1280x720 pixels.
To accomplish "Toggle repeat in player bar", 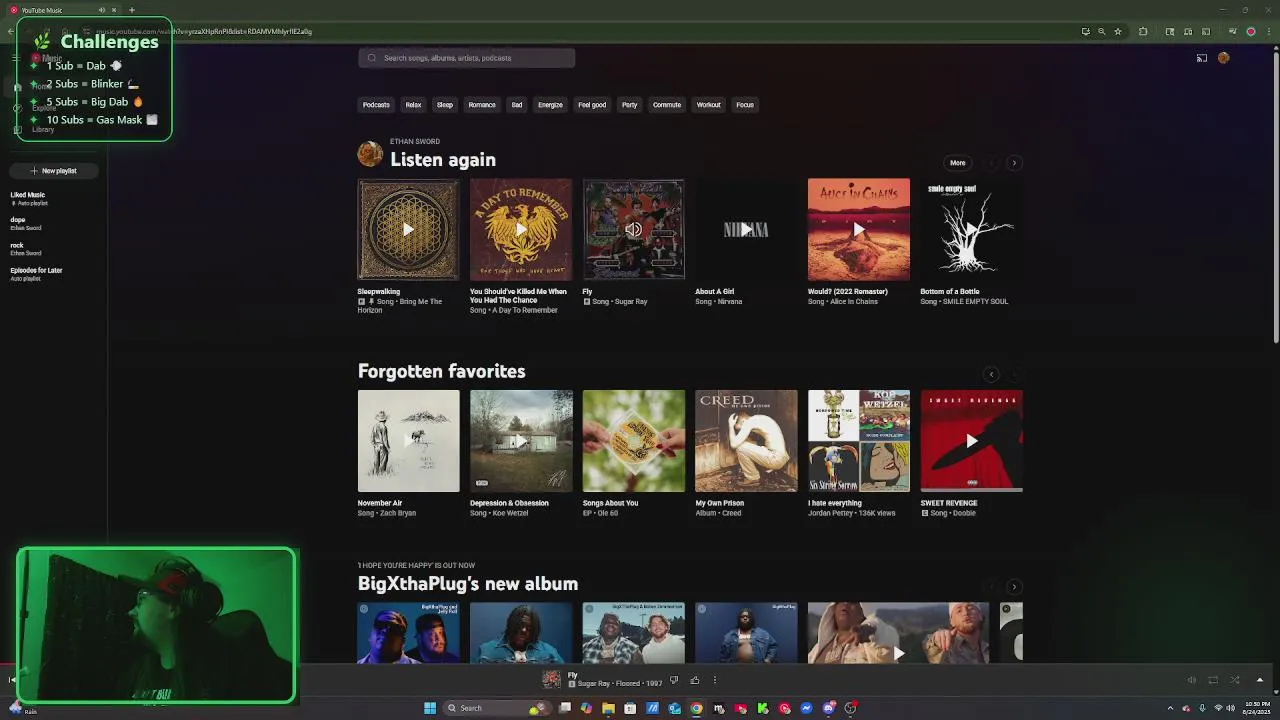I will (1213, 680).
